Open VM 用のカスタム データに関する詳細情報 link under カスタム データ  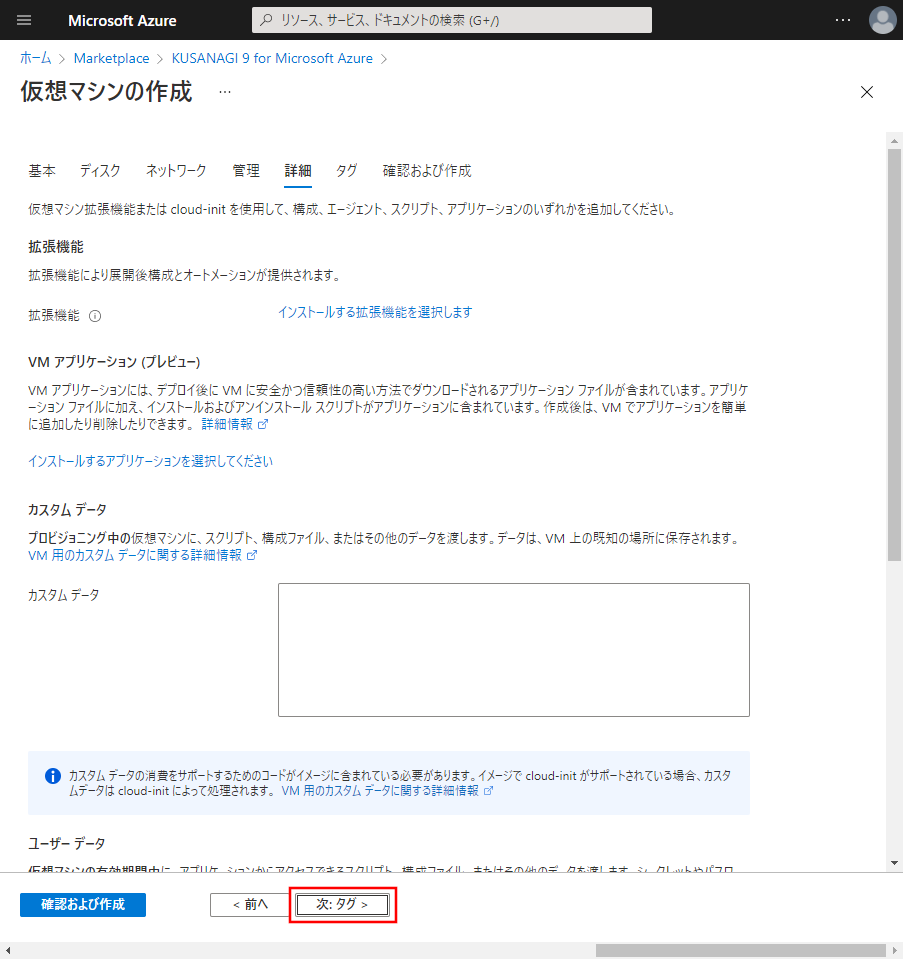[x=143, y=555]
